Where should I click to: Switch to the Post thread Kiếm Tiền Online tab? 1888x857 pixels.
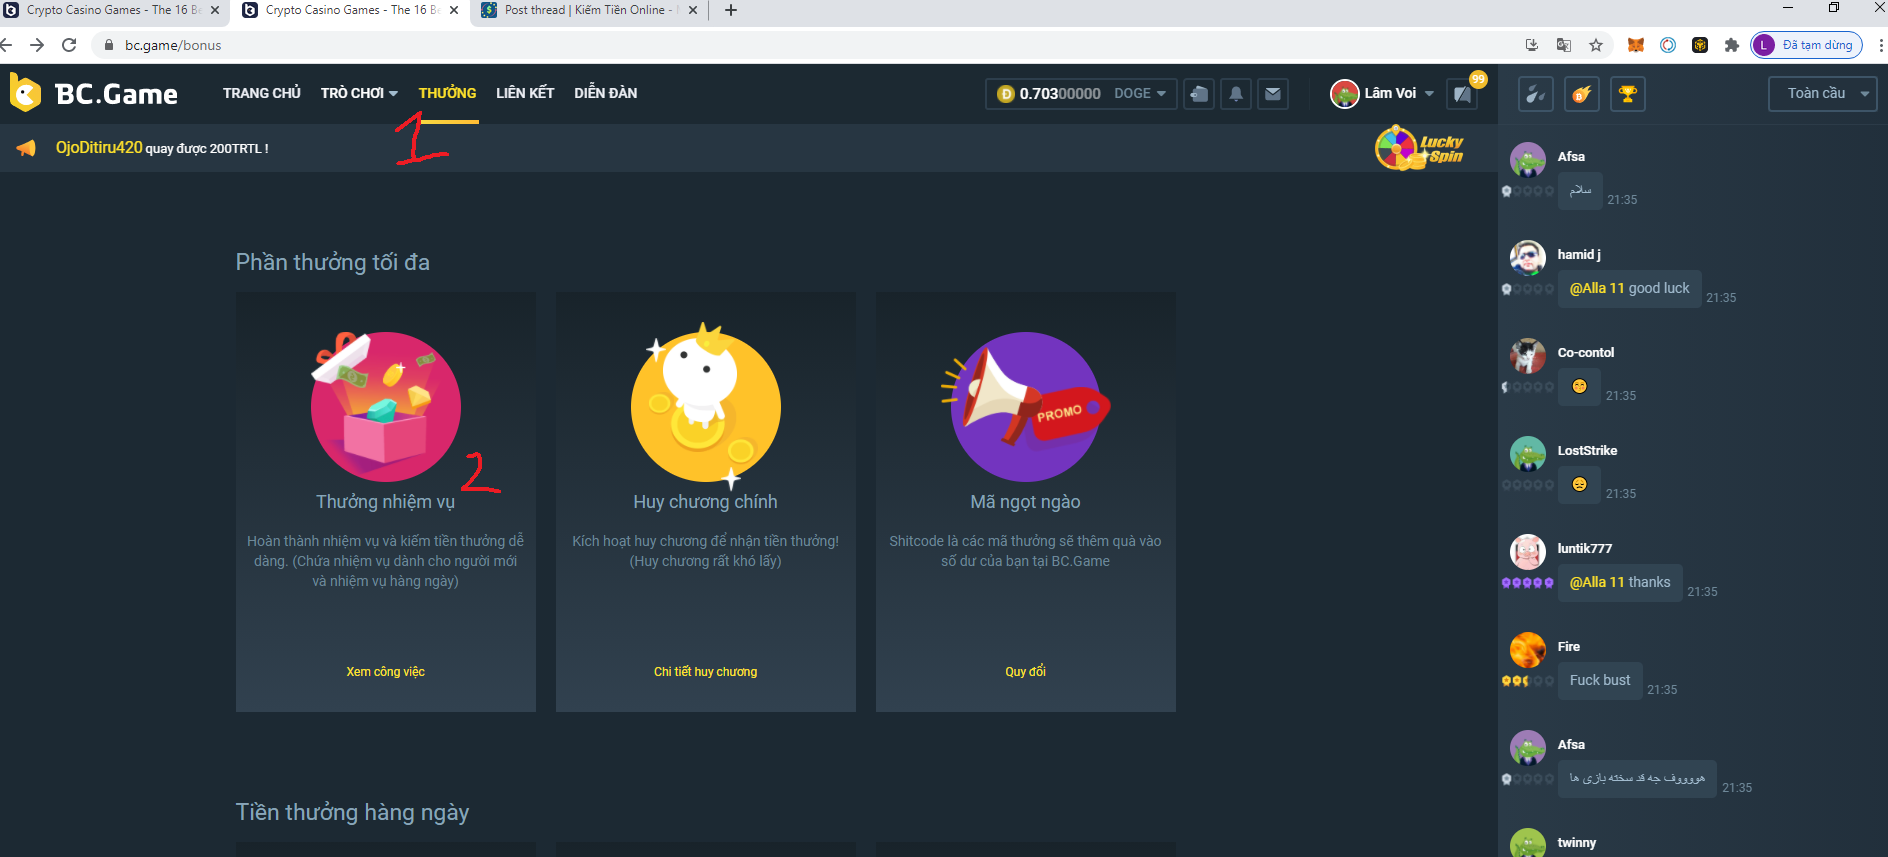590,10
